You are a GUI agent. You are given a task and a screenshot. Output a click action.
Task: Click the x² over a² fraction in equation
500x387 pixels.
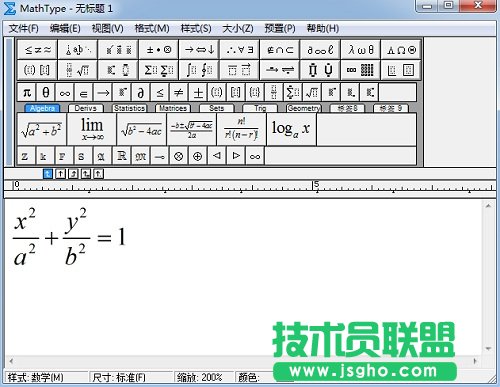pyautogui.click(x=25, y=237)
